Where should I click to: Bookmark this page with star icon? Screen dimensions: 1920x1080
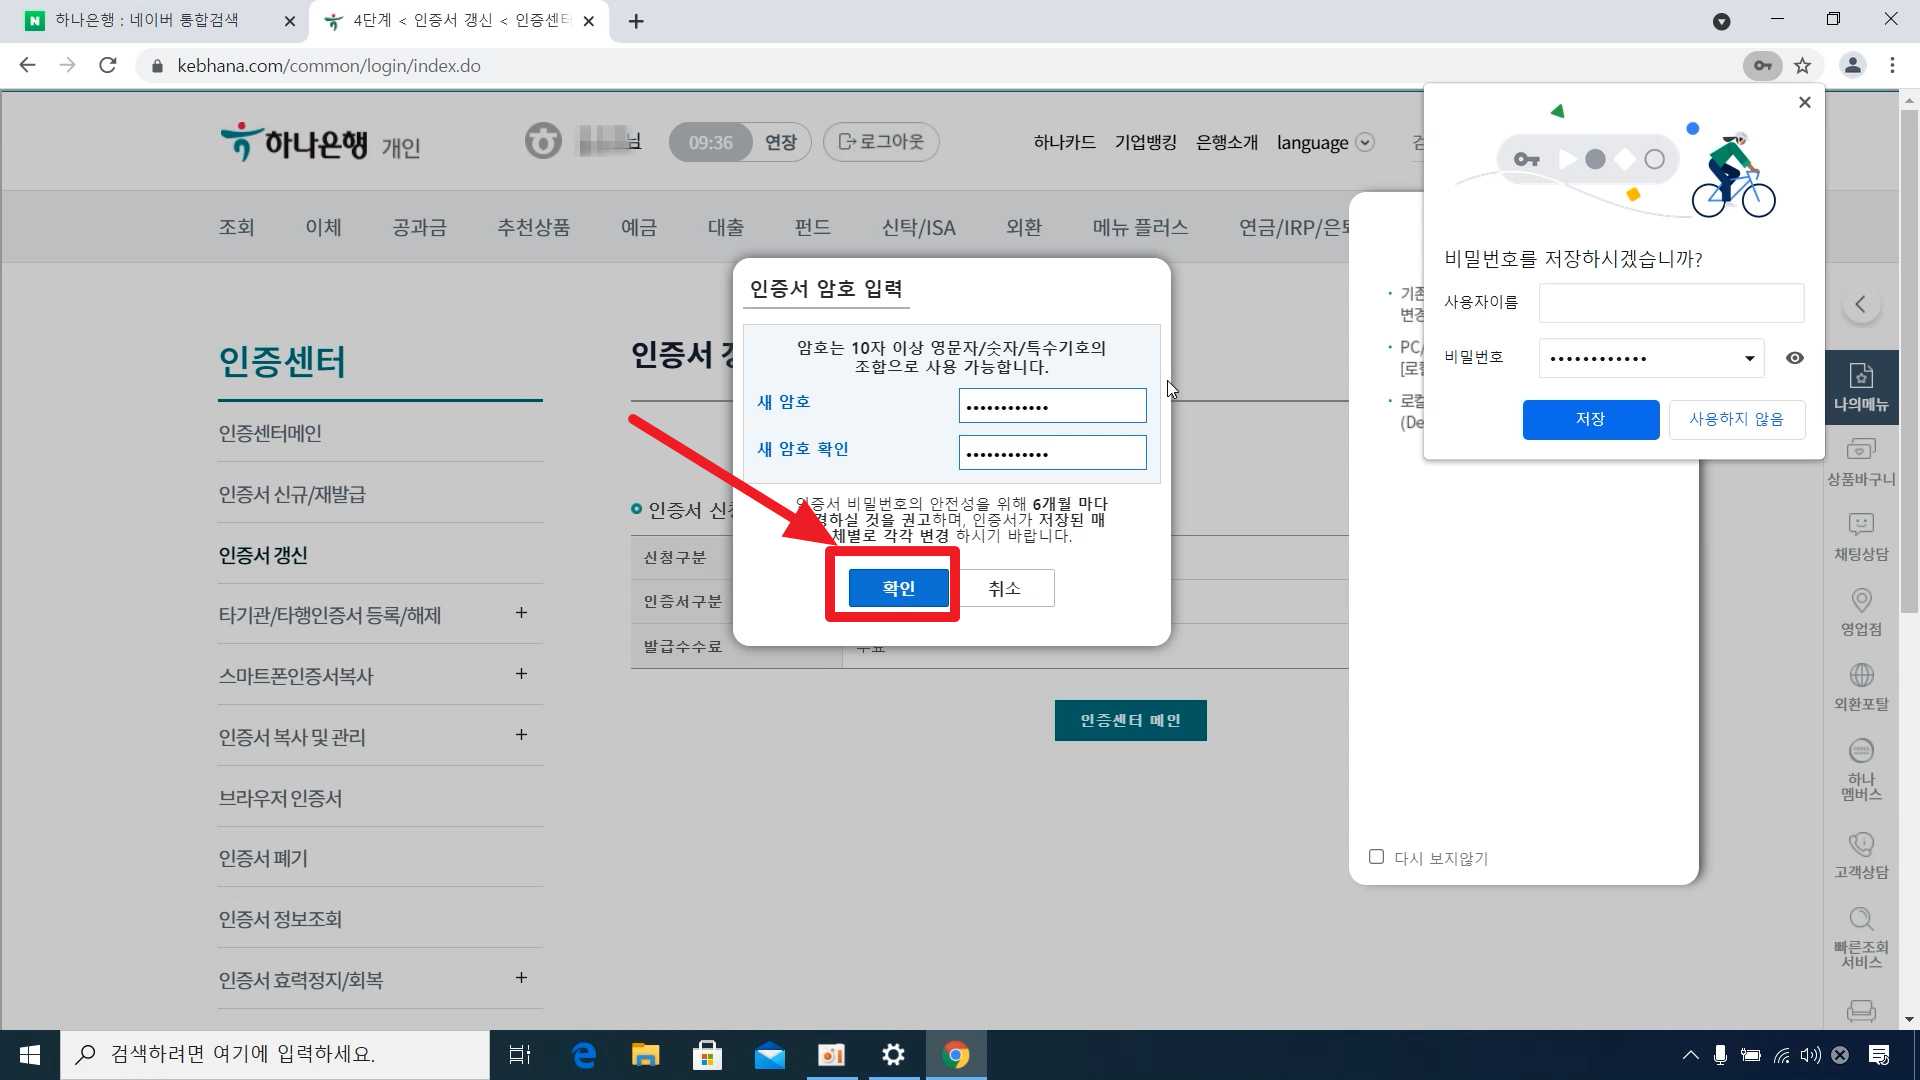point(1802,66)
